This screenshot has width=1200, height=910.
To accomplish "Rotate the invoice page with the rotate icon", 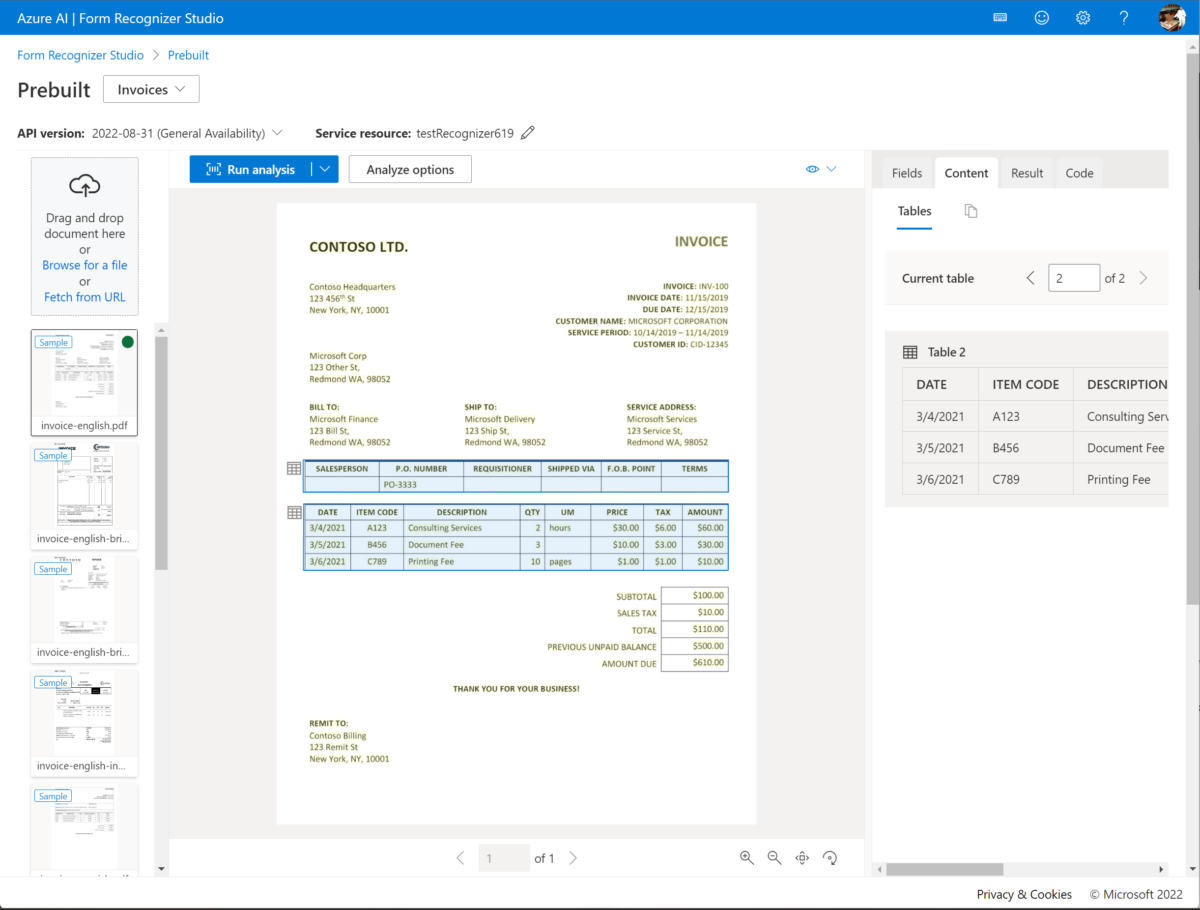I will click(828, 857).
